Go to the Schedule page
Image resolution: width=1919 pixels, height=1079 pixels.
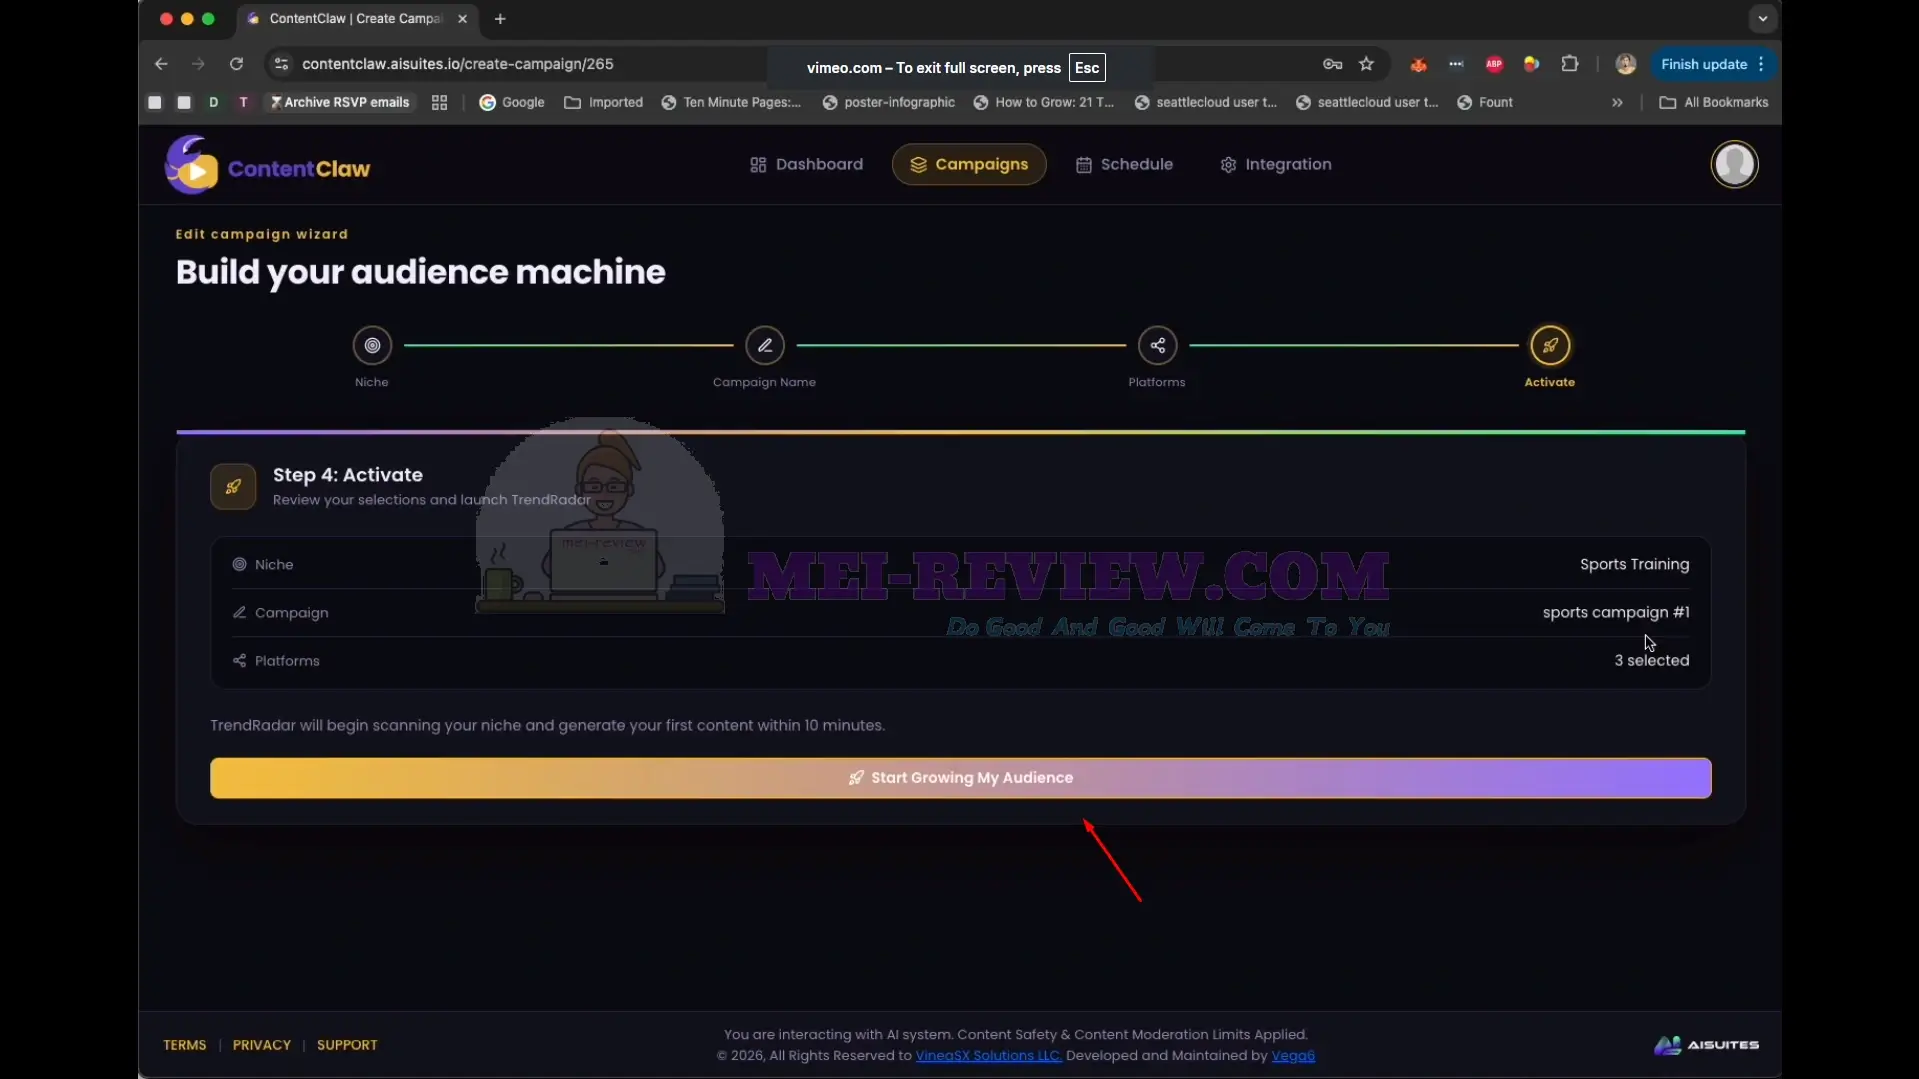coord(1124,164)
